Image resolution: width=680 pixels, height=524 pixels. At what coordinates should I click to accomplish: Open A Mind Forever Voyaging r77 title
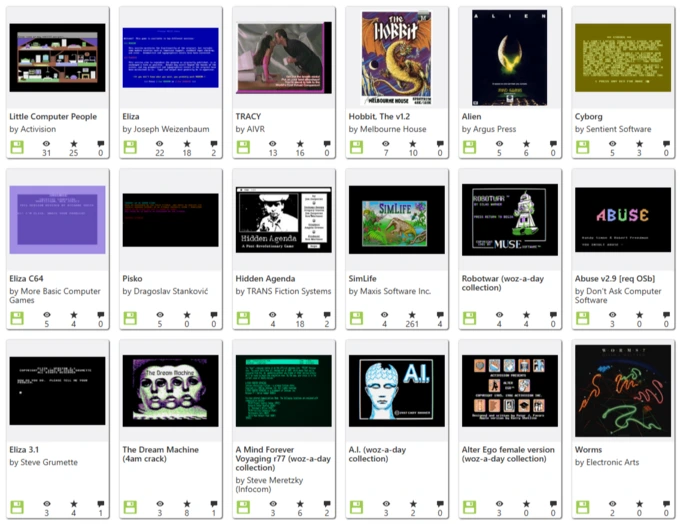click(x=283, y=458)
